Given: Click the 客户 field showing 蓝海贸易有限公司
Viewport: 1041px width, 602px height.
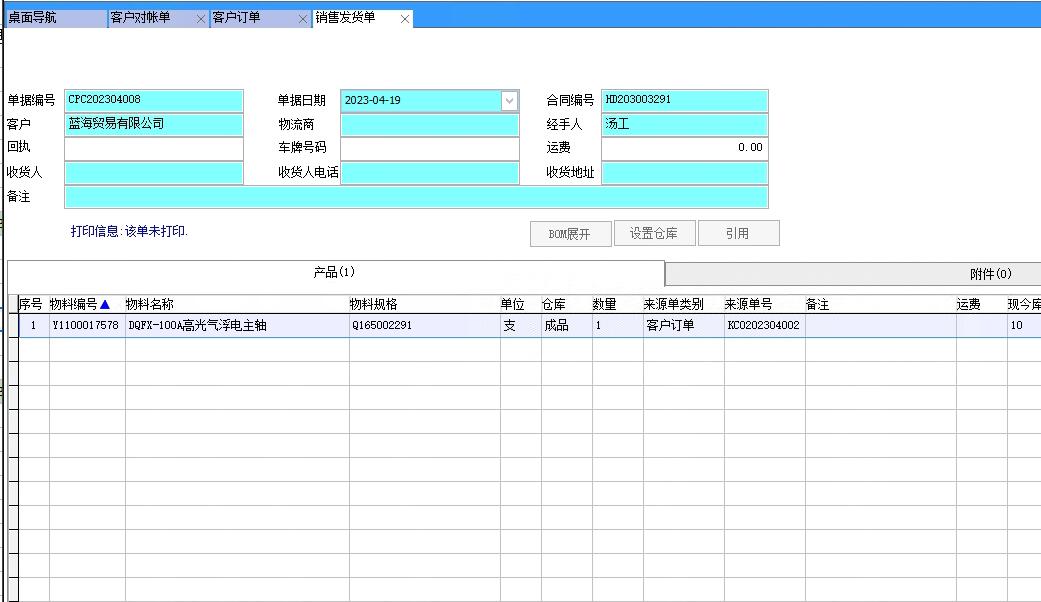Looking at the screenshot, I should [x=153, y=124].
